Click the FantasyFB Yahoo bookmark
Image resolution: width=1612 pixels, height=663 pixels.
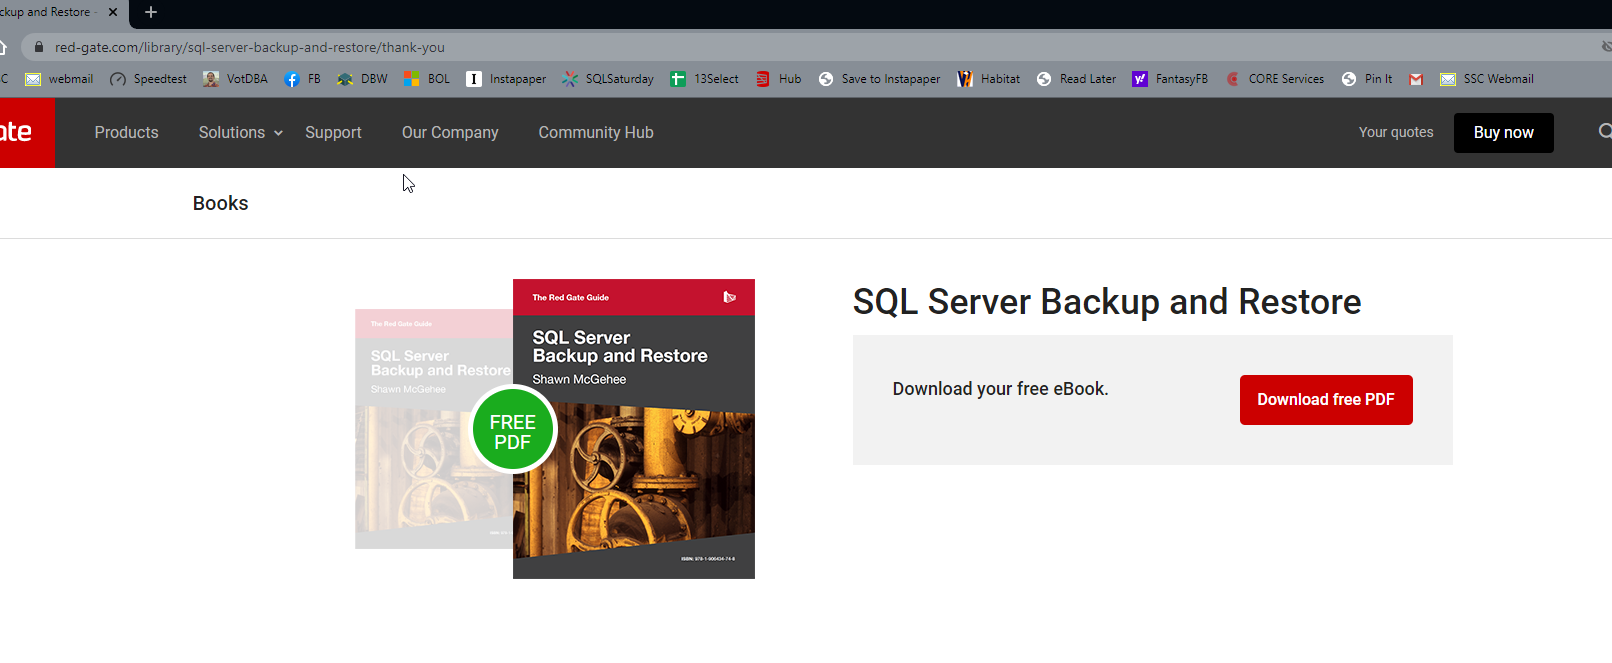(1170, 79)
